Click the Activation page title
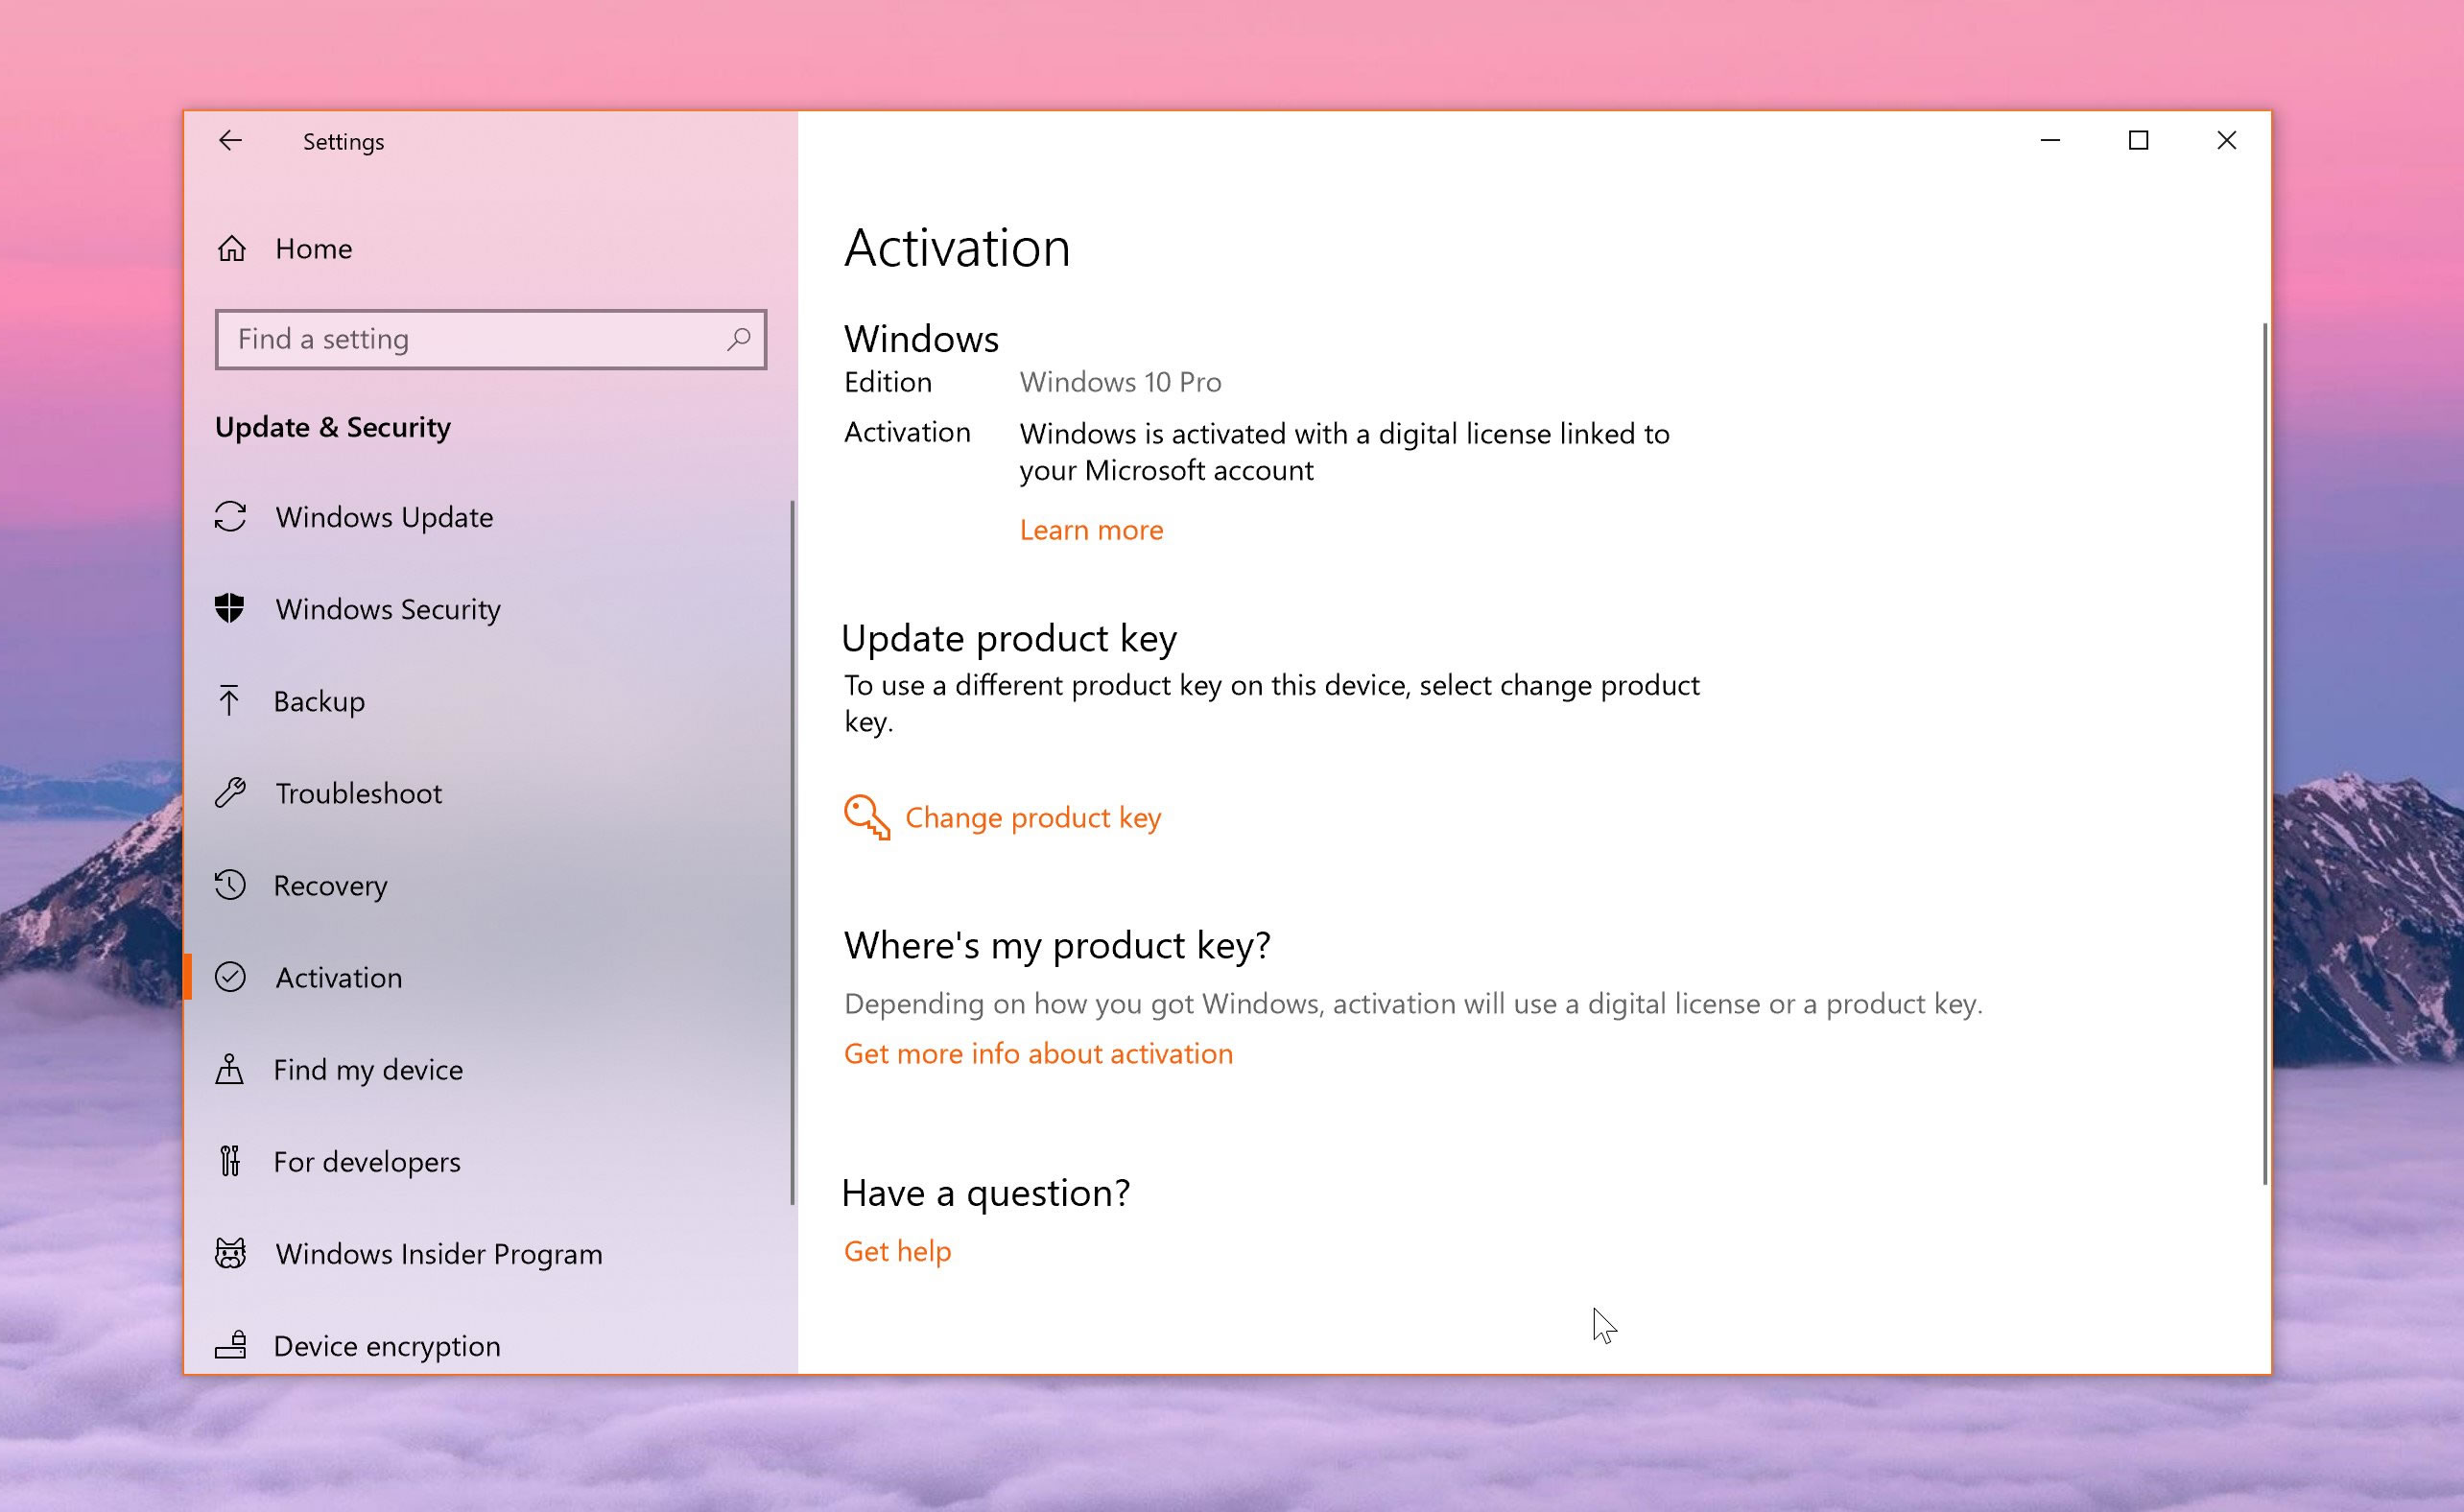The width and height of the screenshot is (2464, 1512). click(x=957, y=248)
